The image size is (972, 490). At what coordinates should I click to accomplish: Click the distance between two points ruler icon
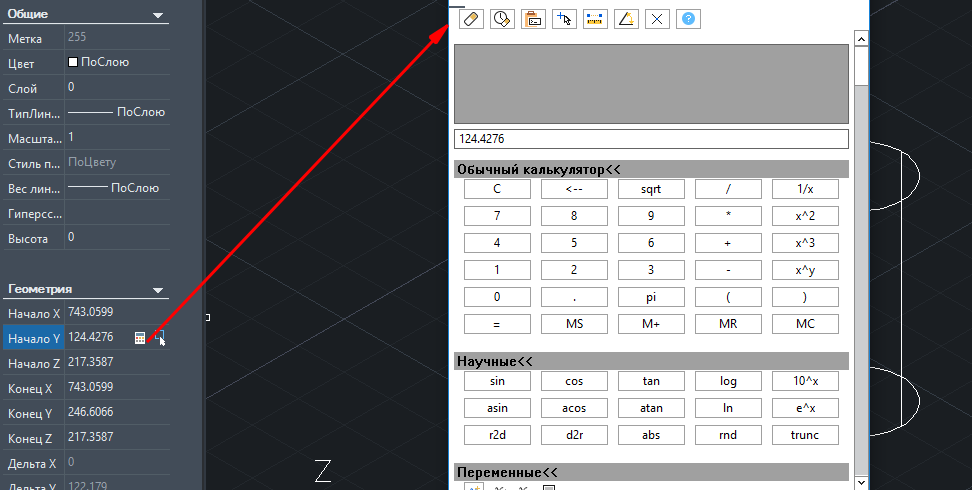[x=595, y=19]
